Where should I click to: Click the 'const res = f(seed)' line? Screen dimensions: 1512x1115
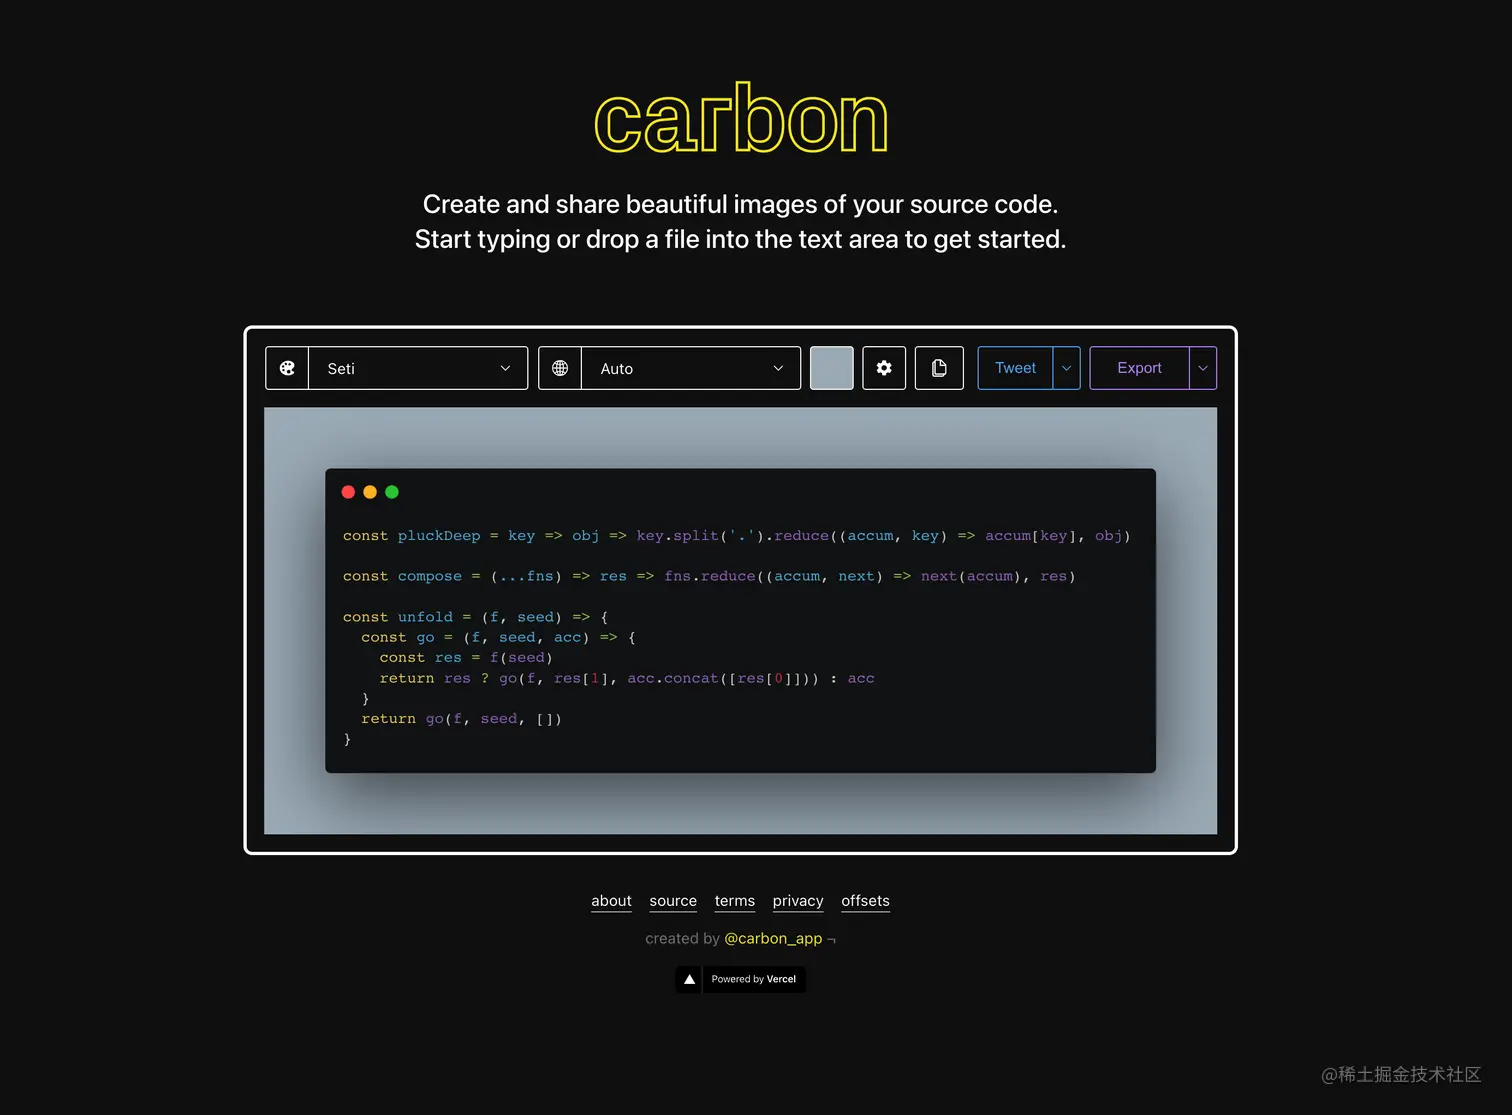point(466,658)
